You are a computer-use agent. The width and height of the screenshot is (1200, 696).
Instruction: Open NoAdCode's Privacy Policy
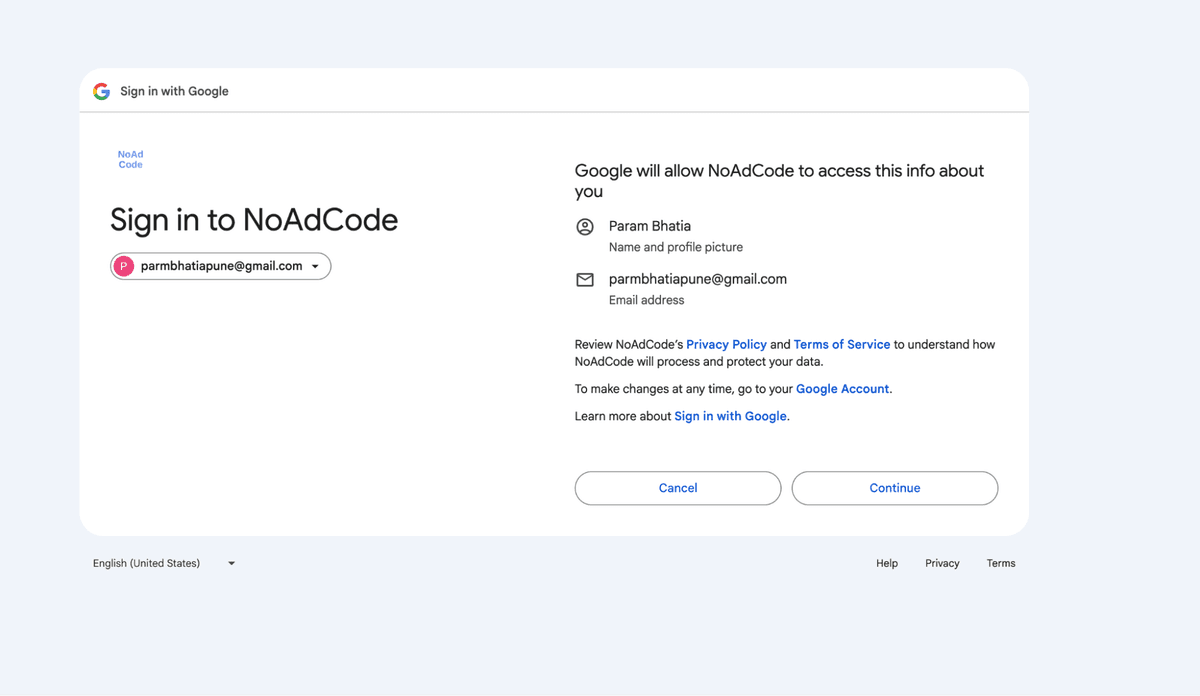click(x=727, y=344)
